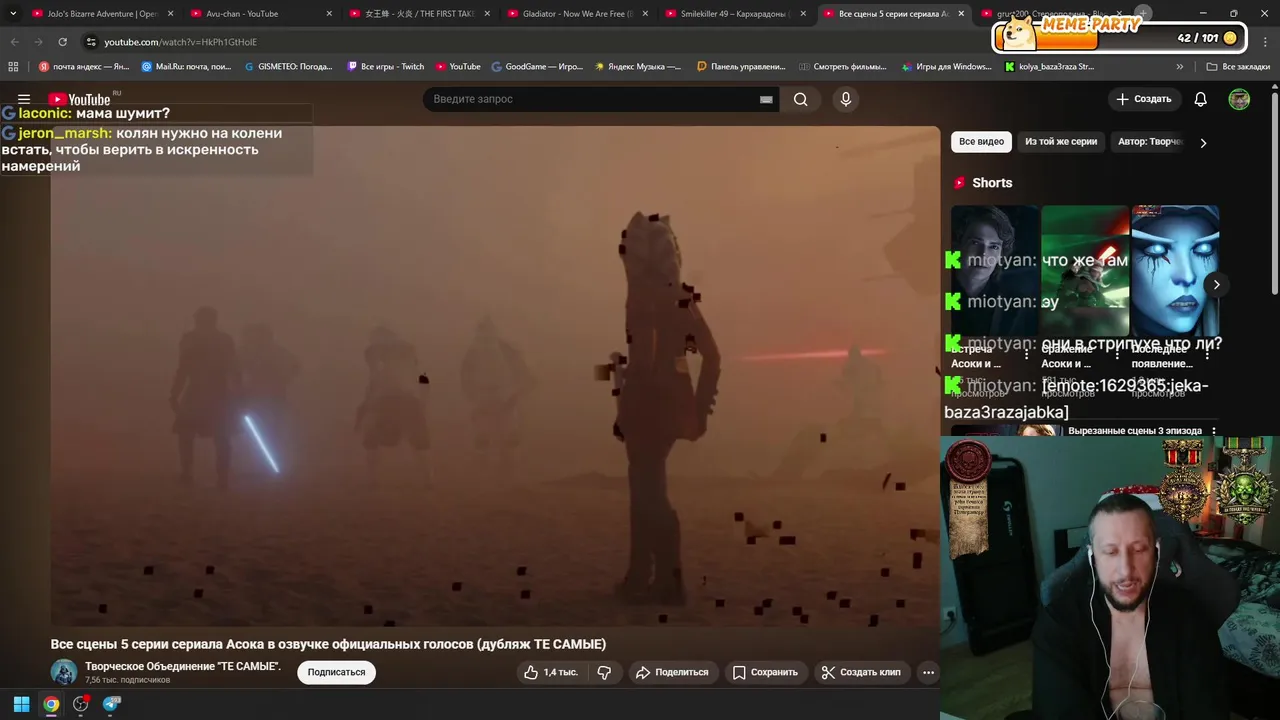Open the on-screen keyboard icon in search
The height and width of the screenshot is (720, 1280).
[766, 100]
